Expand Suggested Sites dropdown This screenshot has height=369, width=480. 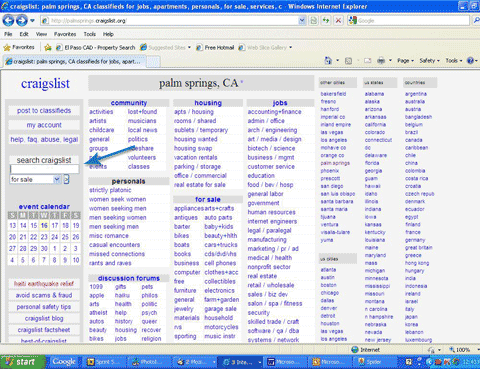coord(189,47)
